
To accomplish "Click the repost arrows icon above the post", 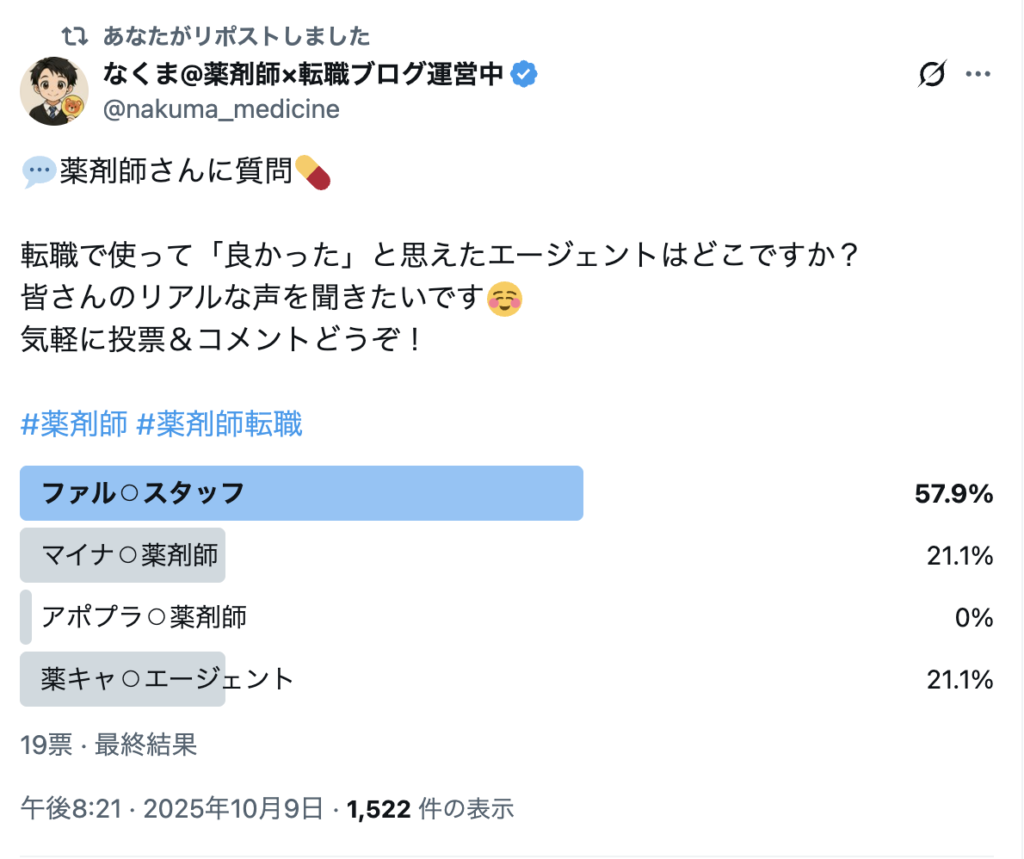I will 75,37.
